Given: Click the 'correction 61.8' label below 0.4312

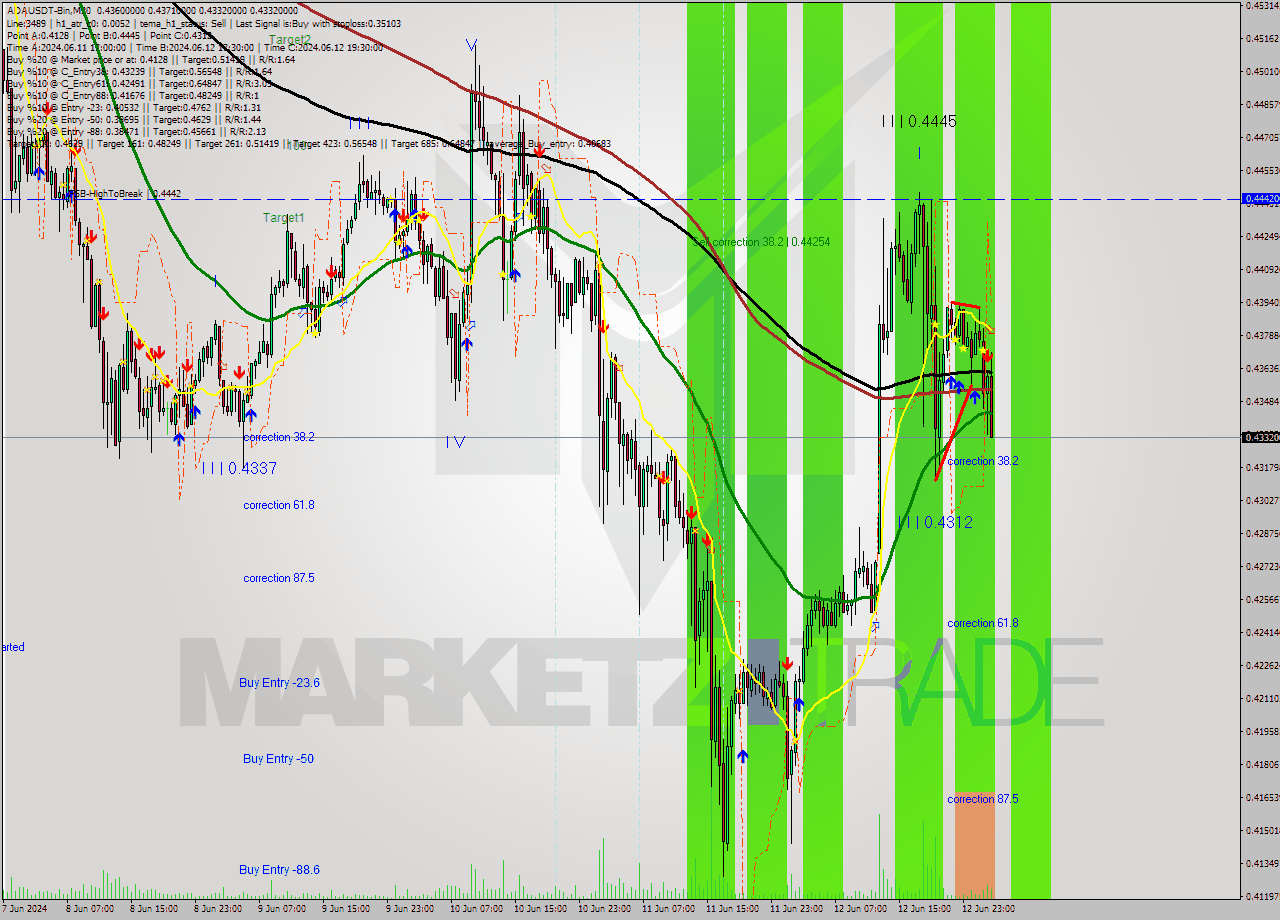Looking at the screenshot, I should [983, 623].
